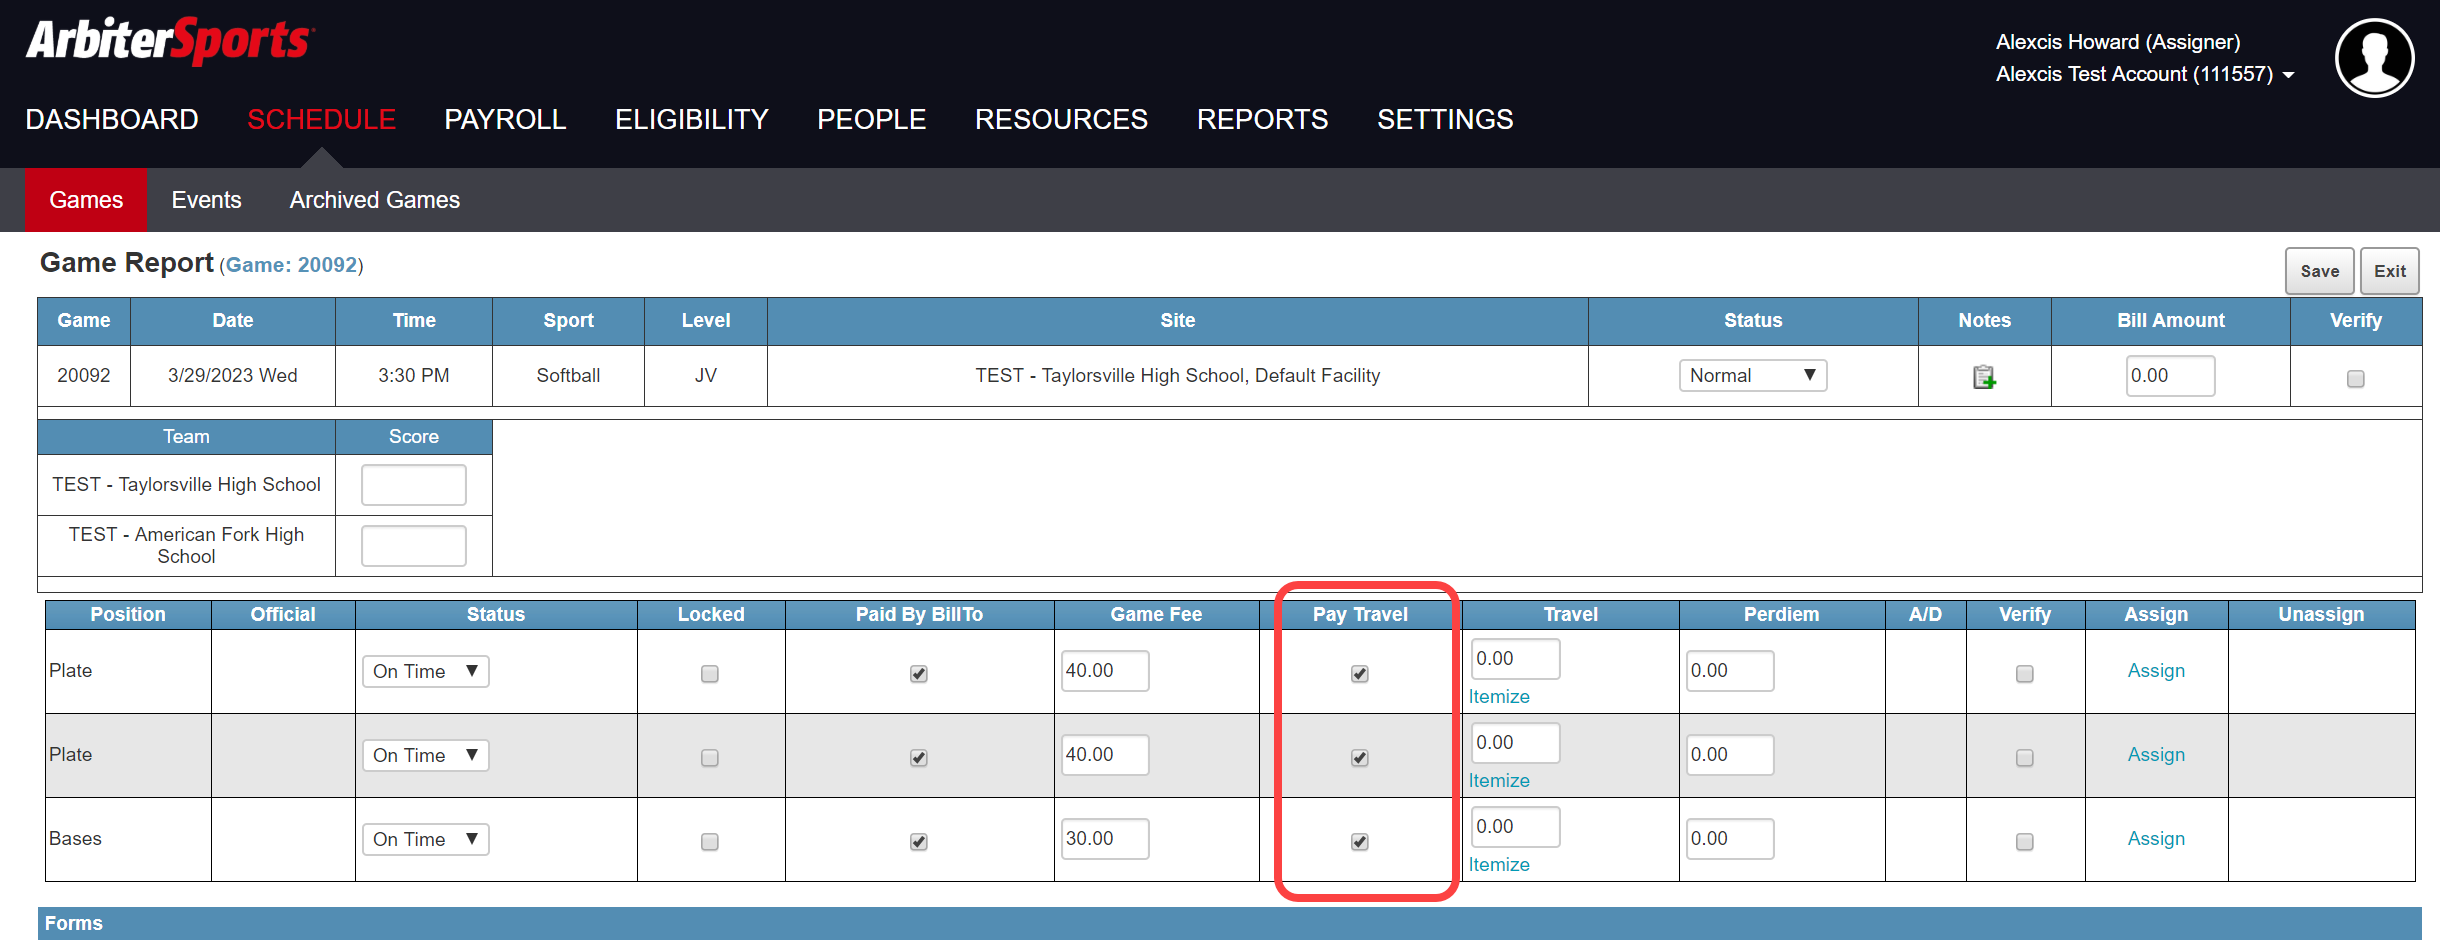Screen dimensions: 2440x940
Task: Open the user profile avatar icon
Action: pyautogui.click(x=2374, y=57)
